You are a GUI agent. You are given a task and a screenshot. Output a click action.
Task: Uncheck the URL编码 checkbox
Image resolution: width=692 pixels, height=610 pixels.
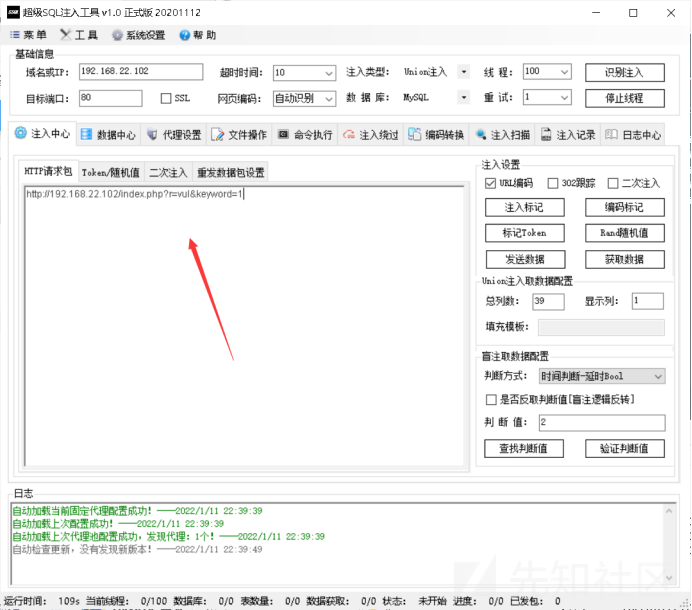(x=490, y=183)
